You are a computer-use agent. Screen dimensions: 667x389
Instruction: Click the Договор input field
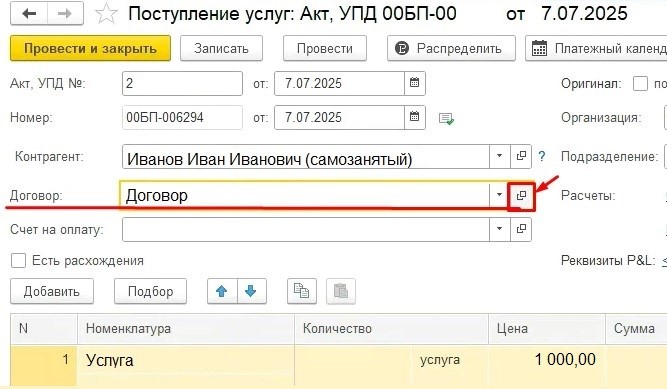click(x=304, y=195)
